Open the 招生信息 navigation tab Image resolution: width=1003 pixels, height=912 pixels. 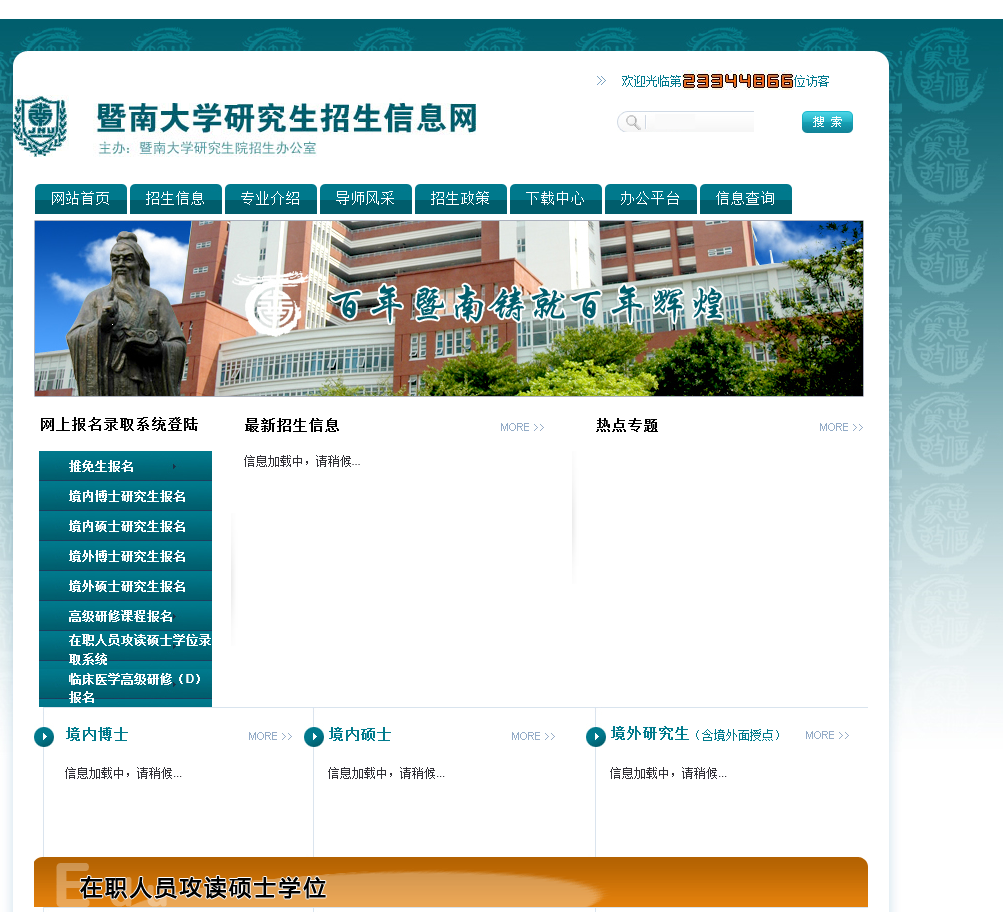pos(175,199)
